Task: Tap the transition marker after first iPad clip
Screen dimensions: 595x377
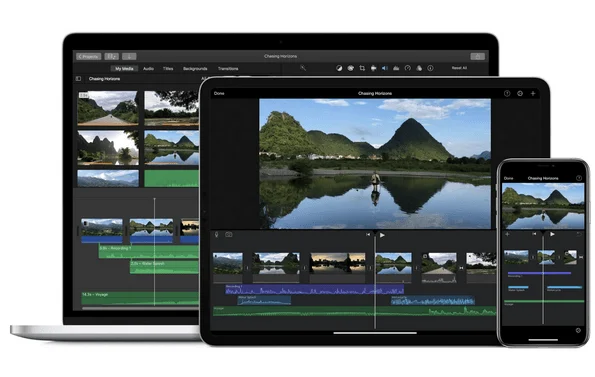Action: [x=247, y=268]
